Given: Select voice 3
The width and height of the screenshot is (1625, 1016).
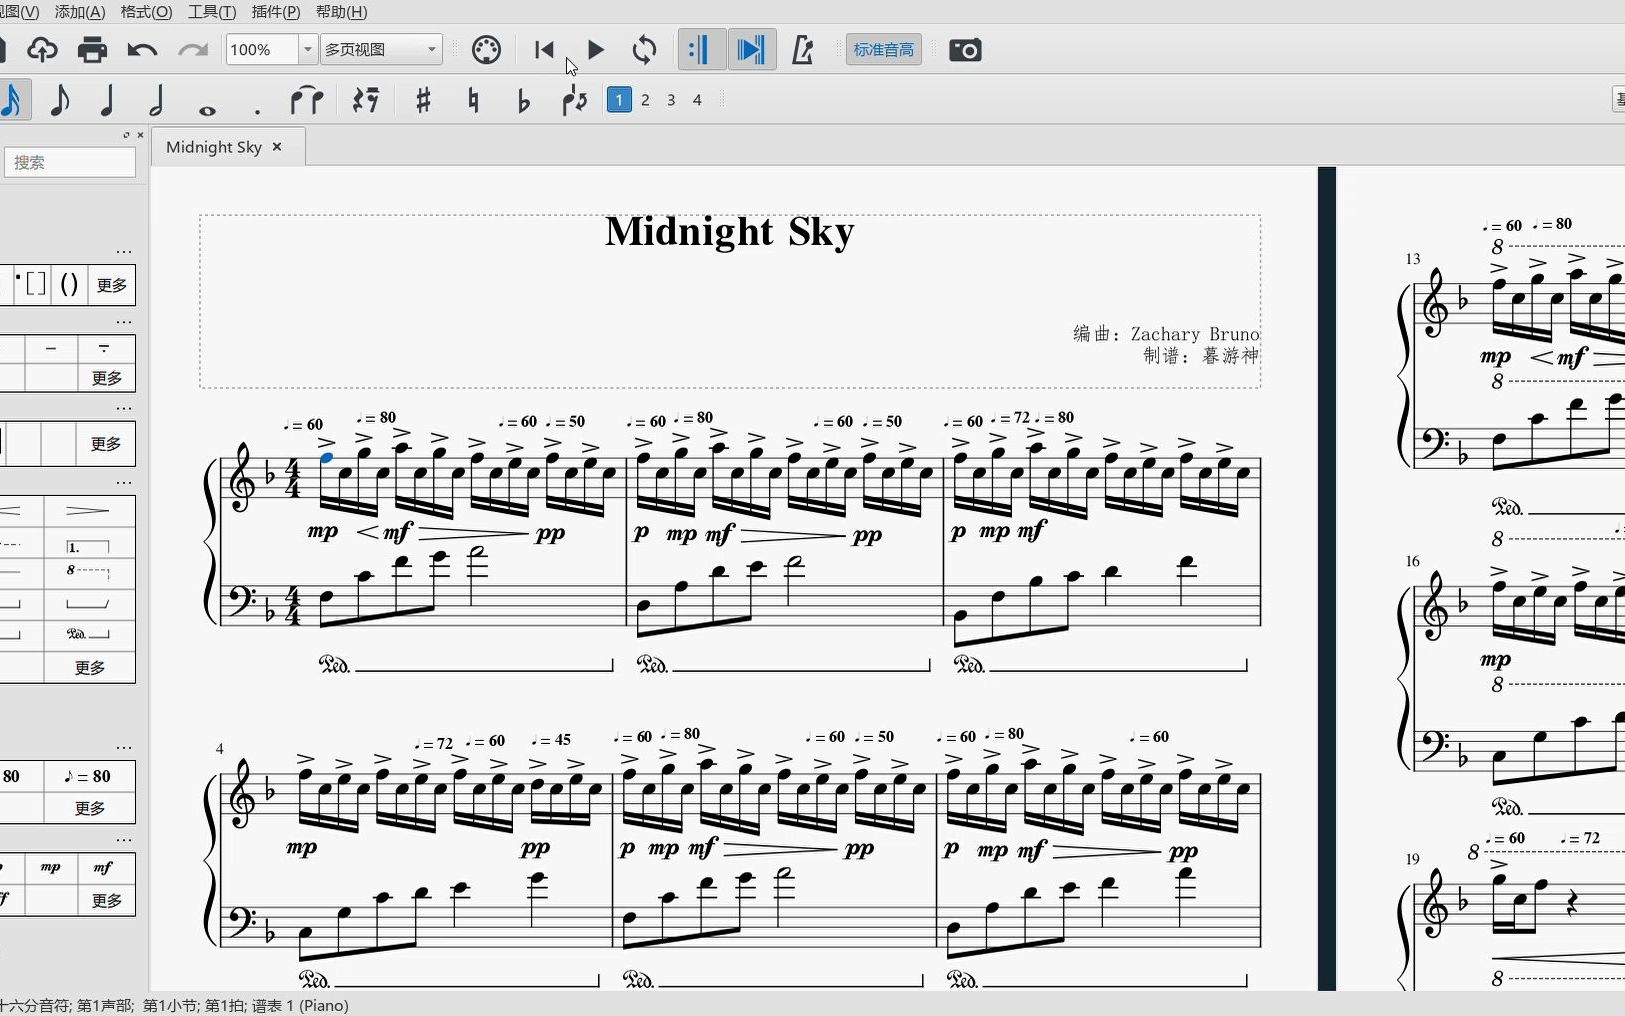Looking at the screenshot, I should tap(671, 100).
